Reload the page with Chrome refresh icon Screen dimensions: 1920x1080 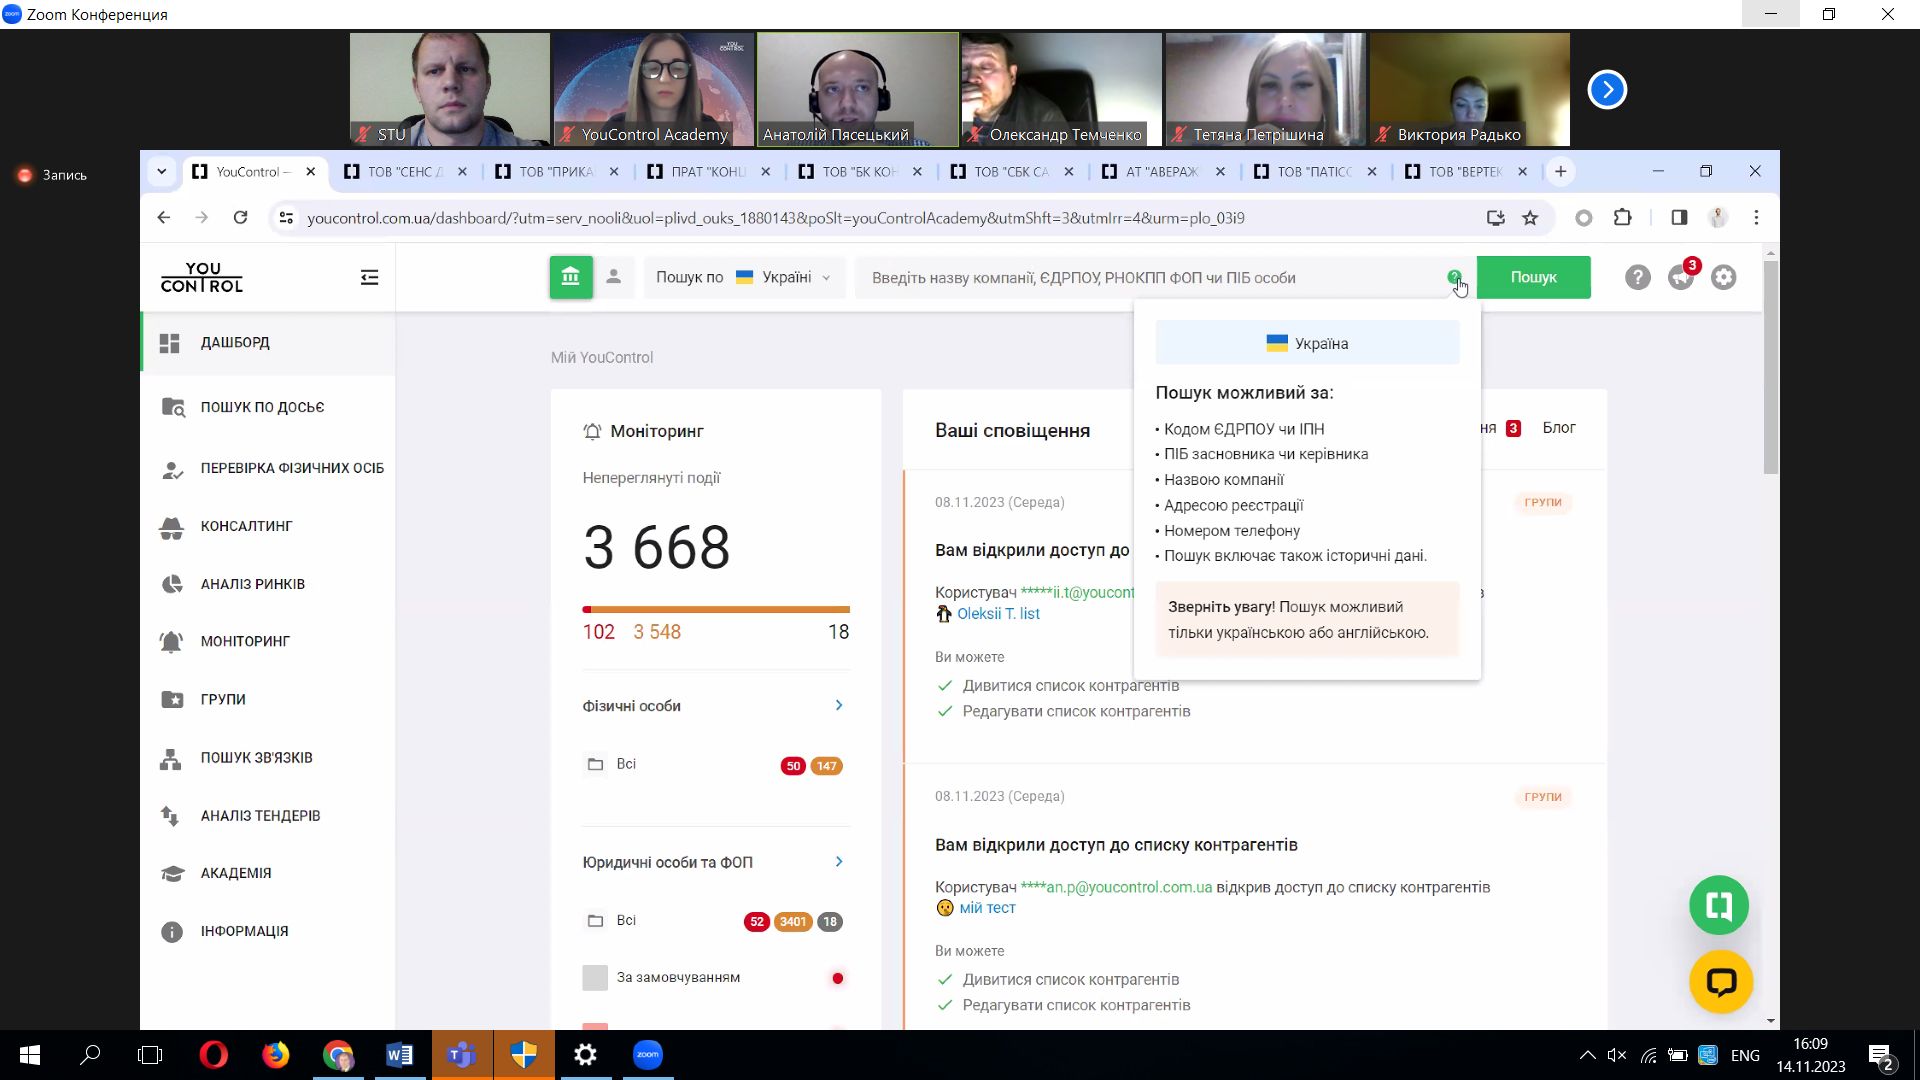[240, 218]
